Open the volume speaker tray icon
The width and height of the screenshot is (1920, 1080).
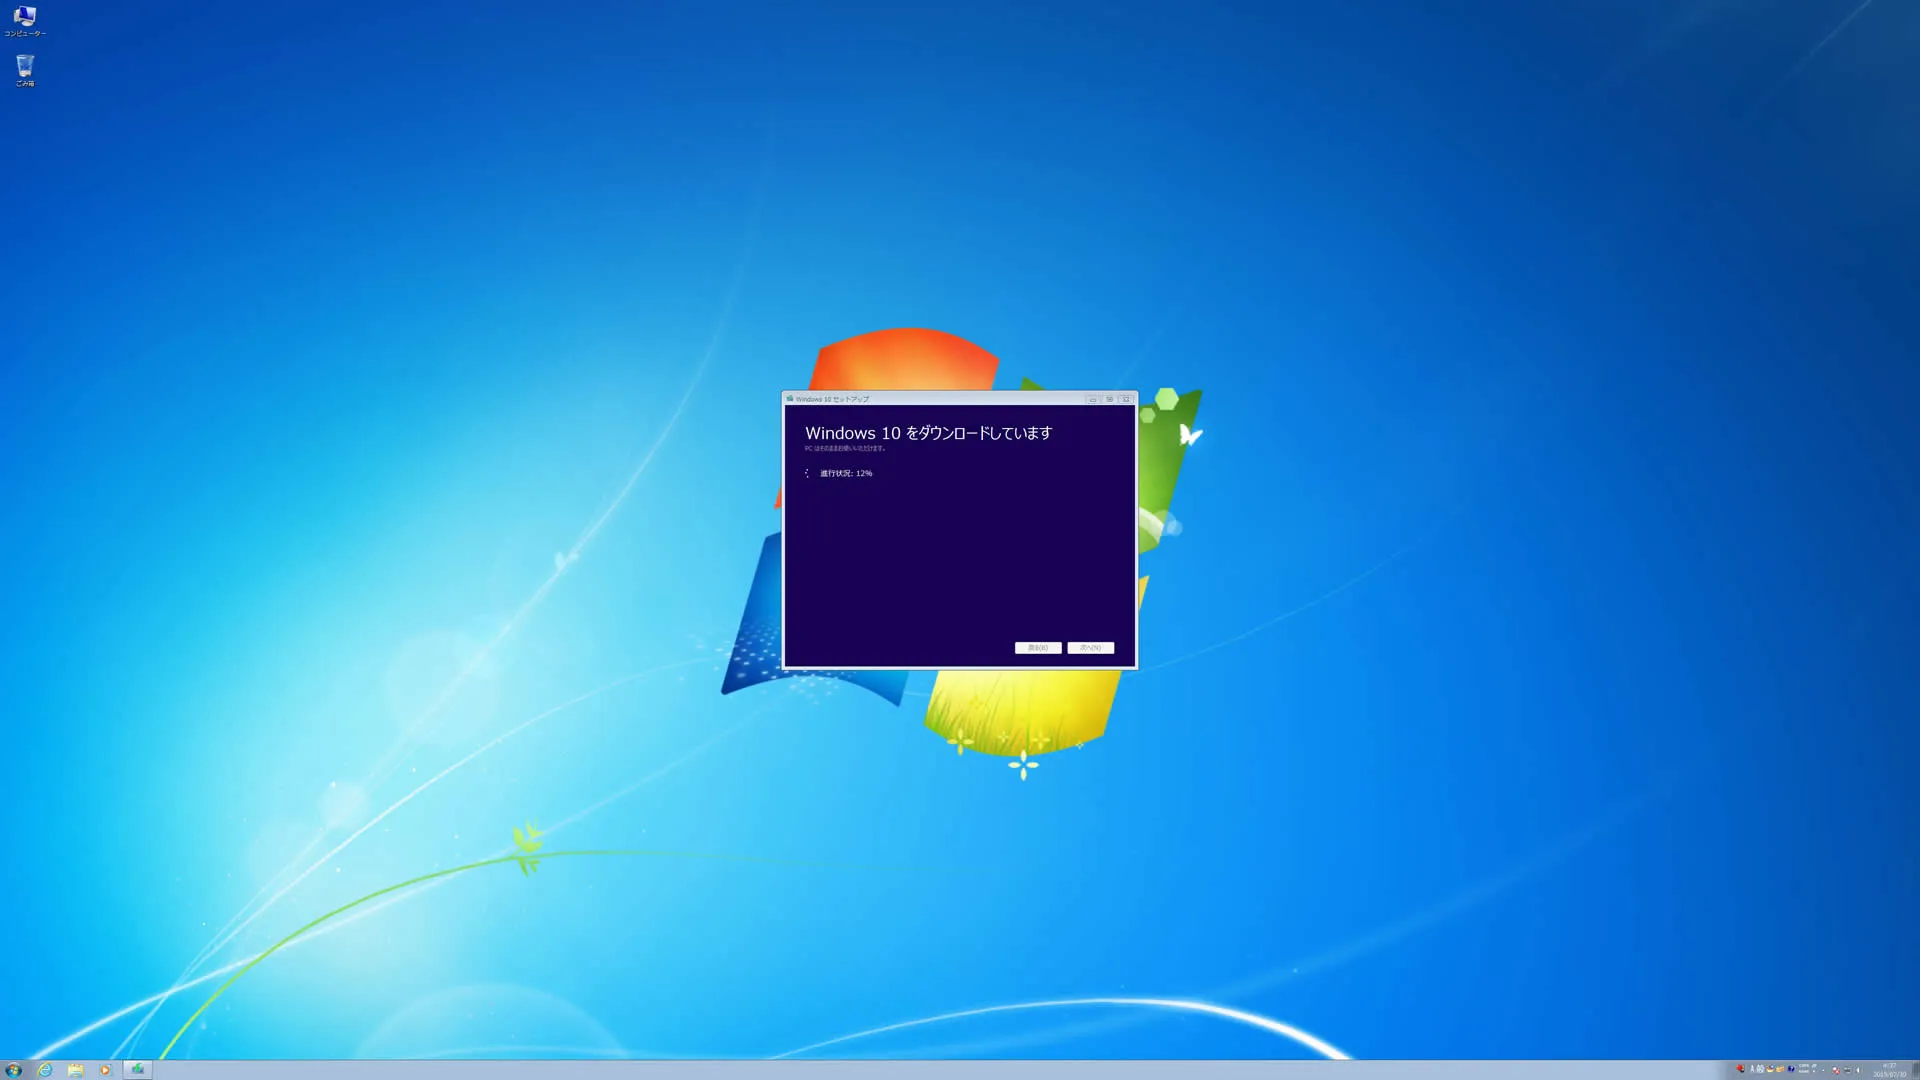pos(1858,1070)
